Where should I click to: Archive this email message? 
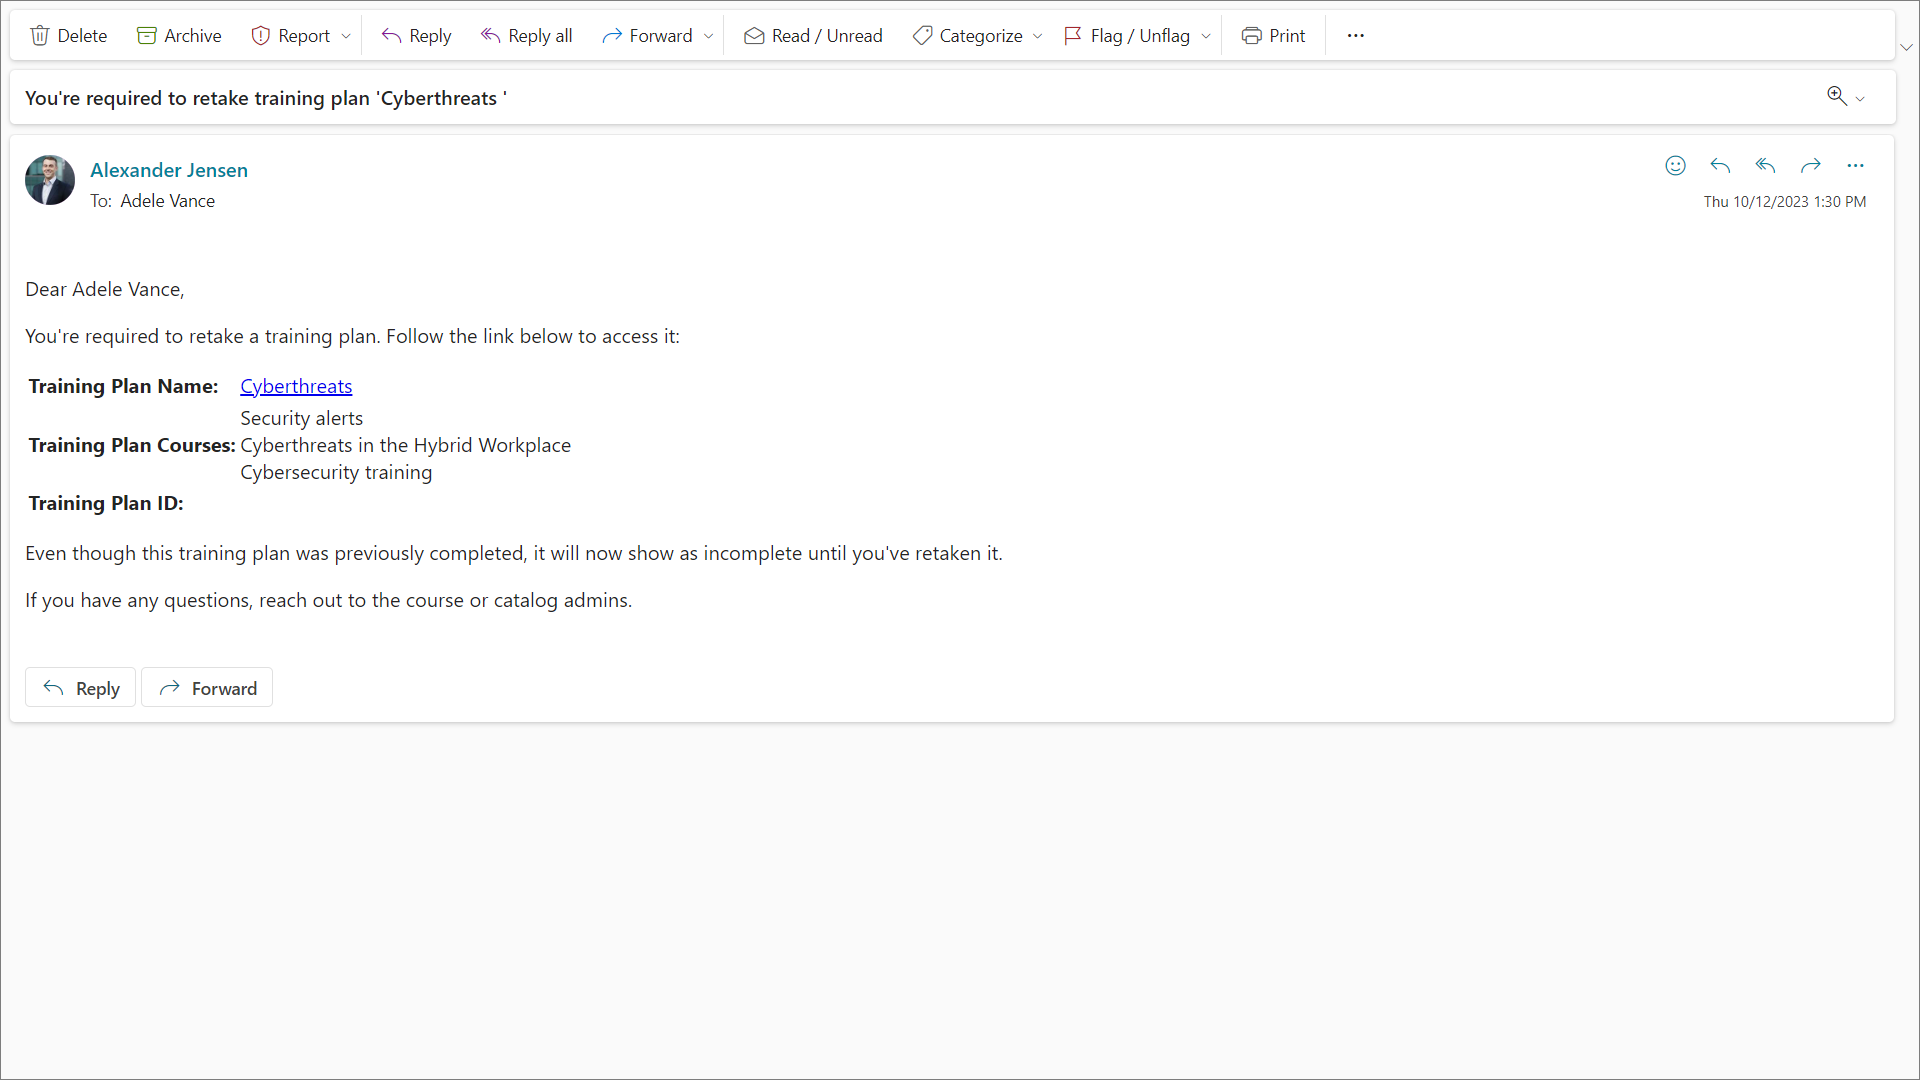click(x=179, y=36)
